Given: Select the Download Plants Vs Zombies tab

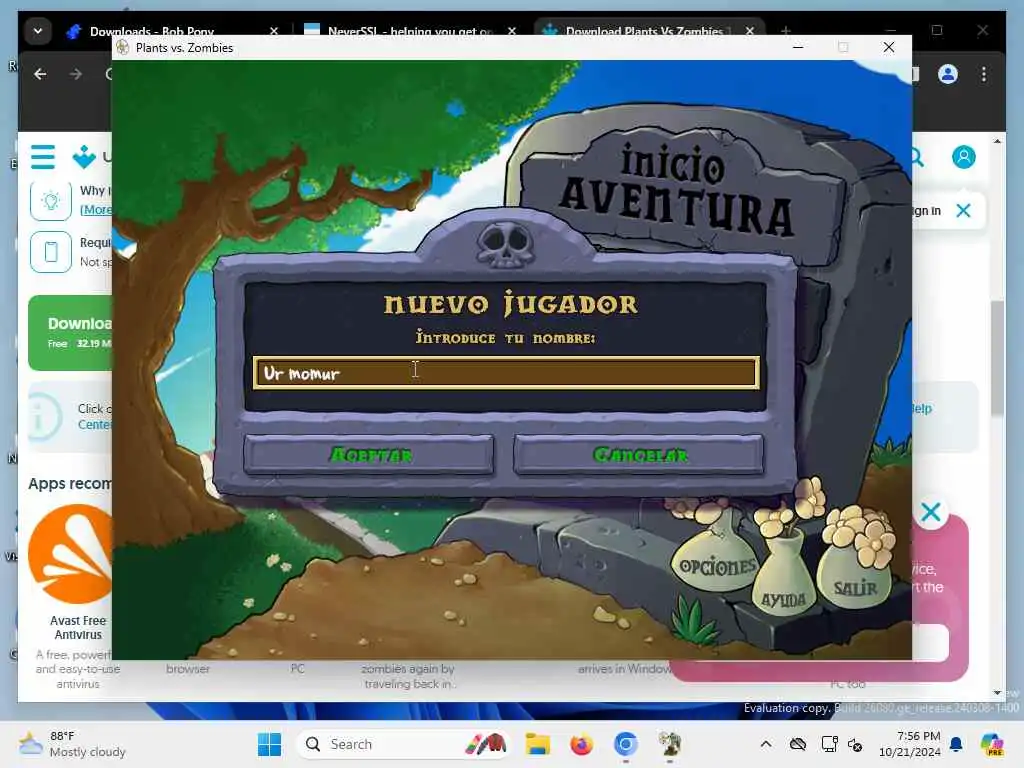Looking at the screenshot, I should pyautogui.click(x=643, y=31).
